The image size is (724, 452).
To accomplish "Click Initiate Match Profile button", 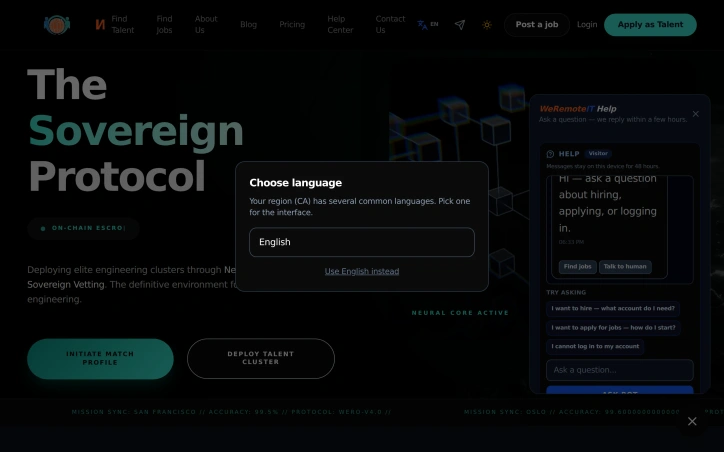I will (x=100, y=358).
